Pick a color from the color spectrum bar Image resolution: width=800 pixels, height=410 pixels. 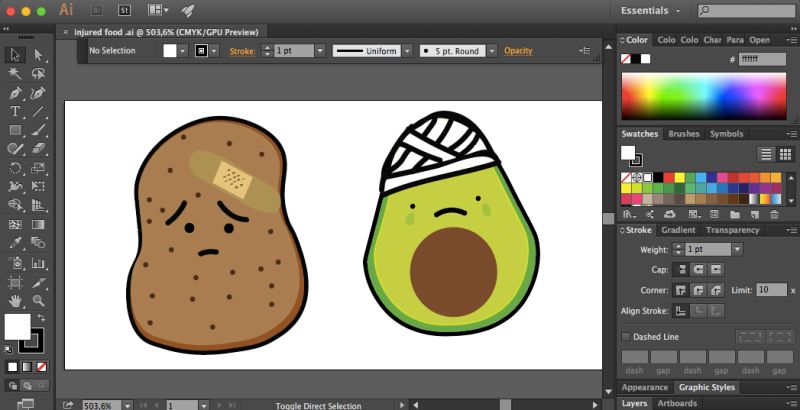(704, 96)
